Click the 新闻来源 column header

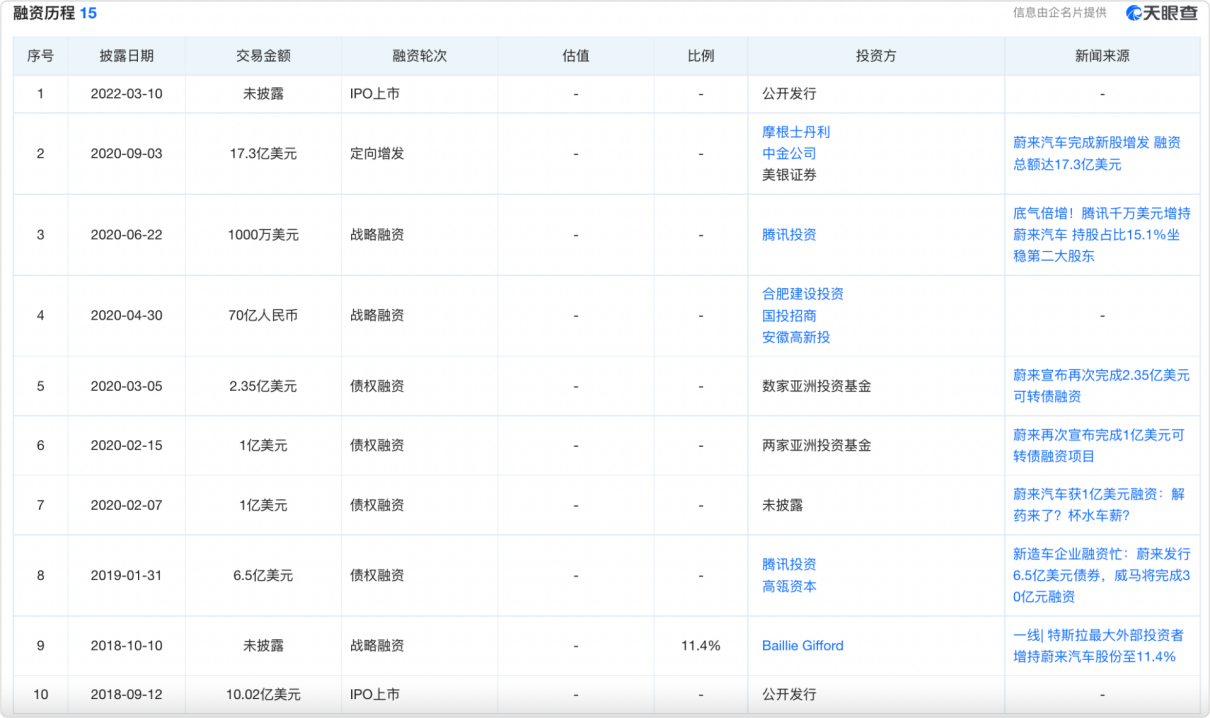[x=1102, y=56]
